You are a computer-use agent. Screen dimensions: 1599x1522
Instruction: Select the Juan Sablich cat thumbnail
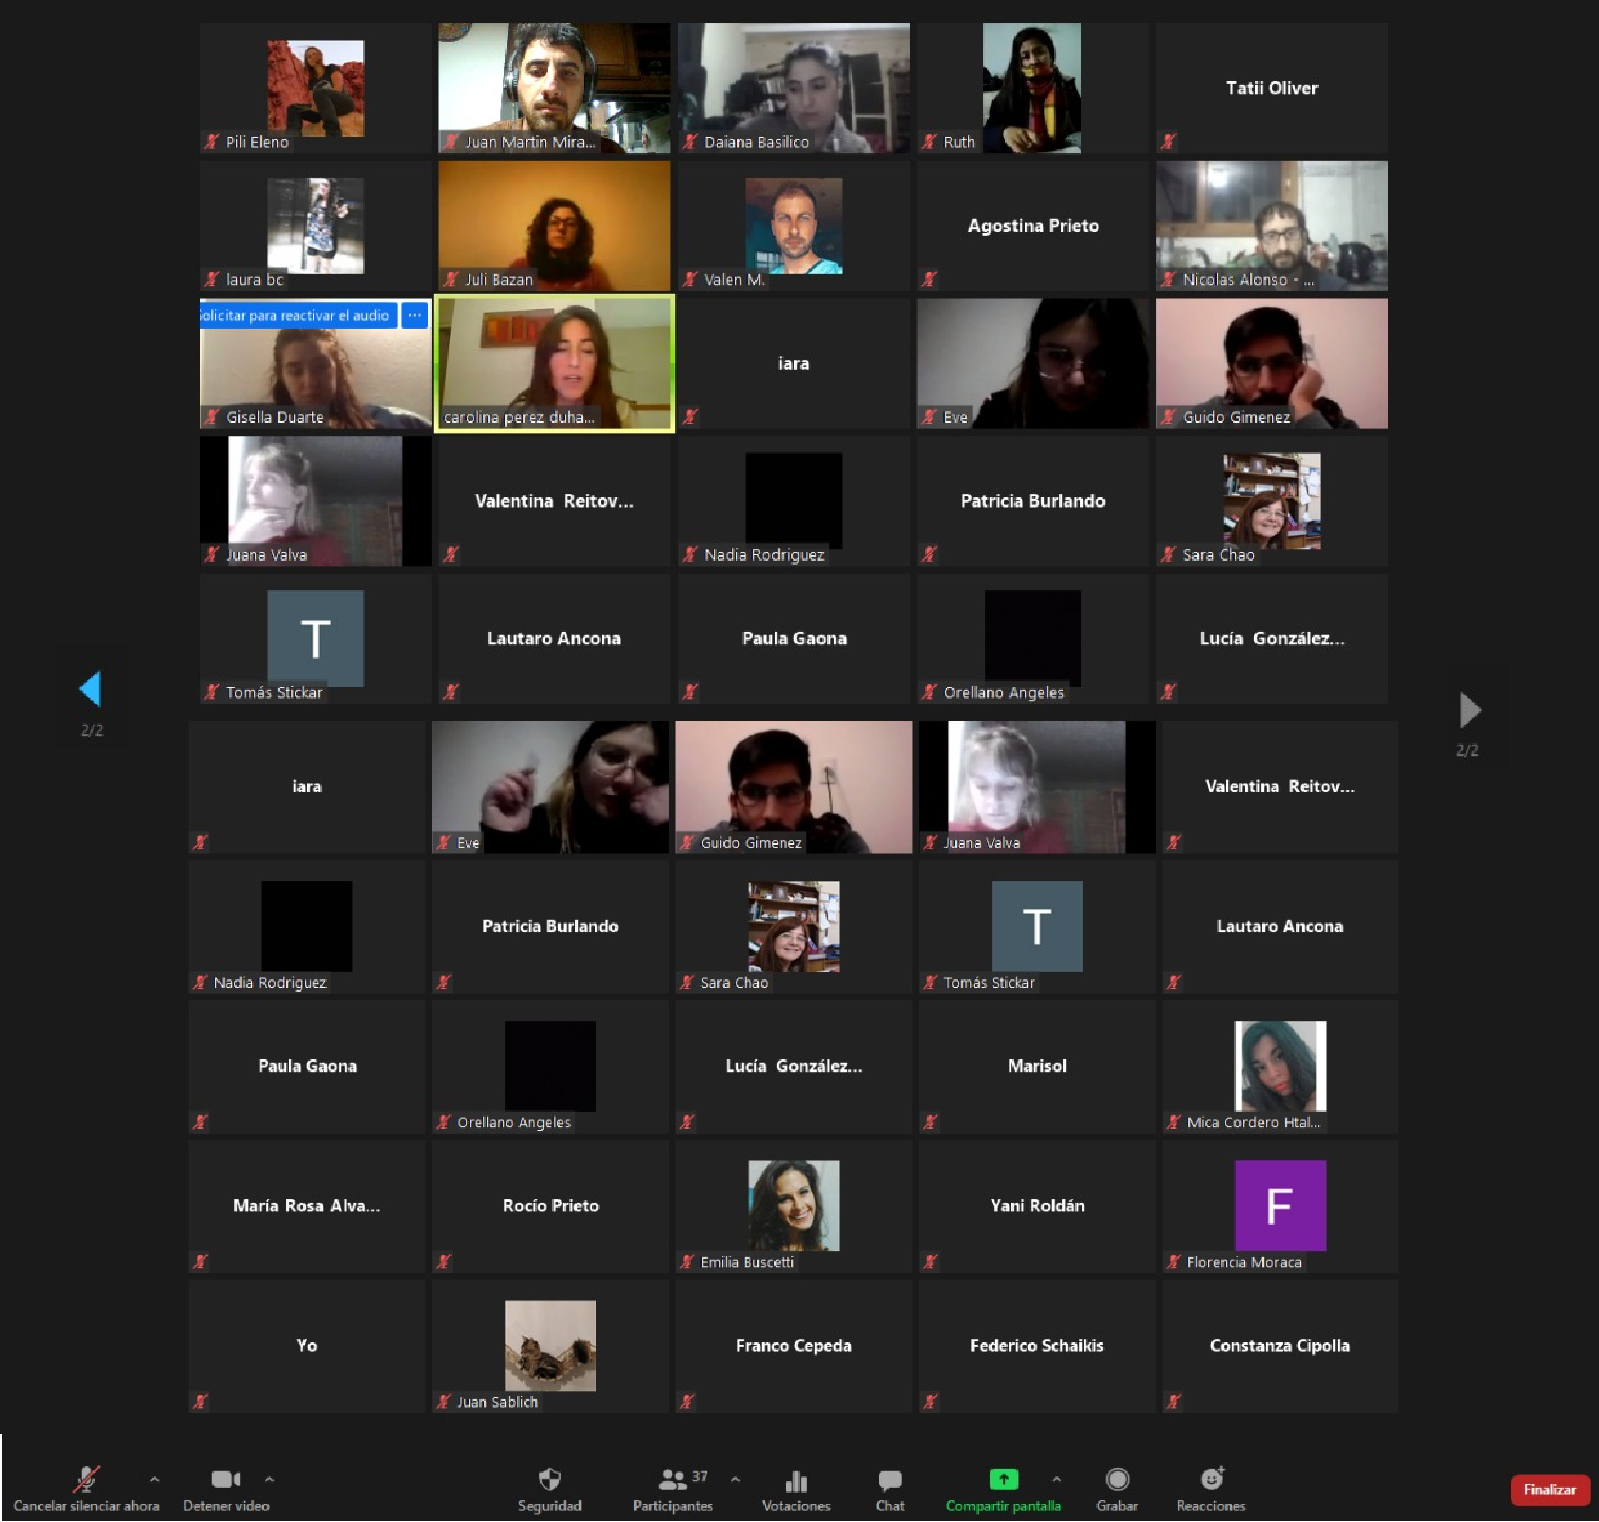click(x=550, y=1345)
